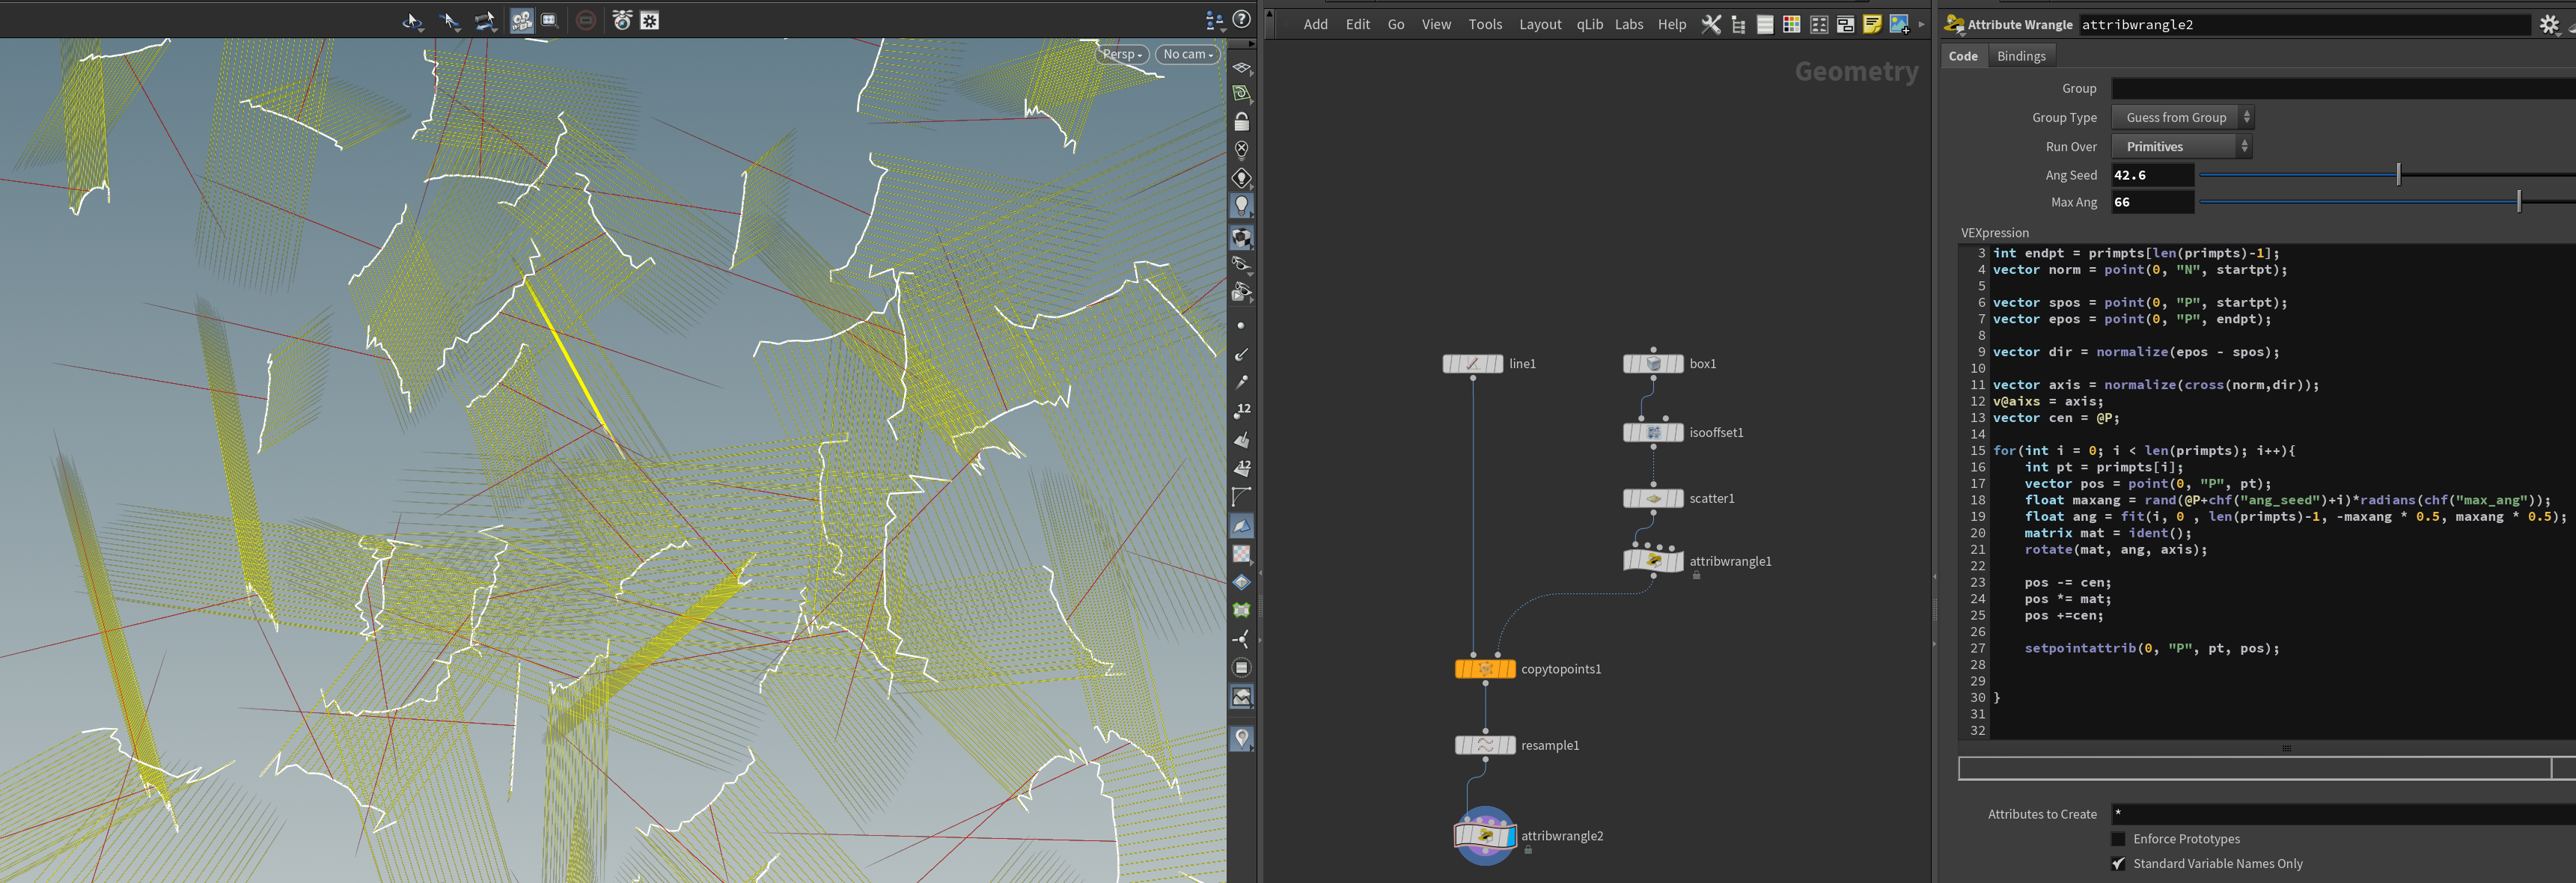Screen dimensions: 2576x883
Task: Open the Layout menu
Action: tap(1540, 24)
